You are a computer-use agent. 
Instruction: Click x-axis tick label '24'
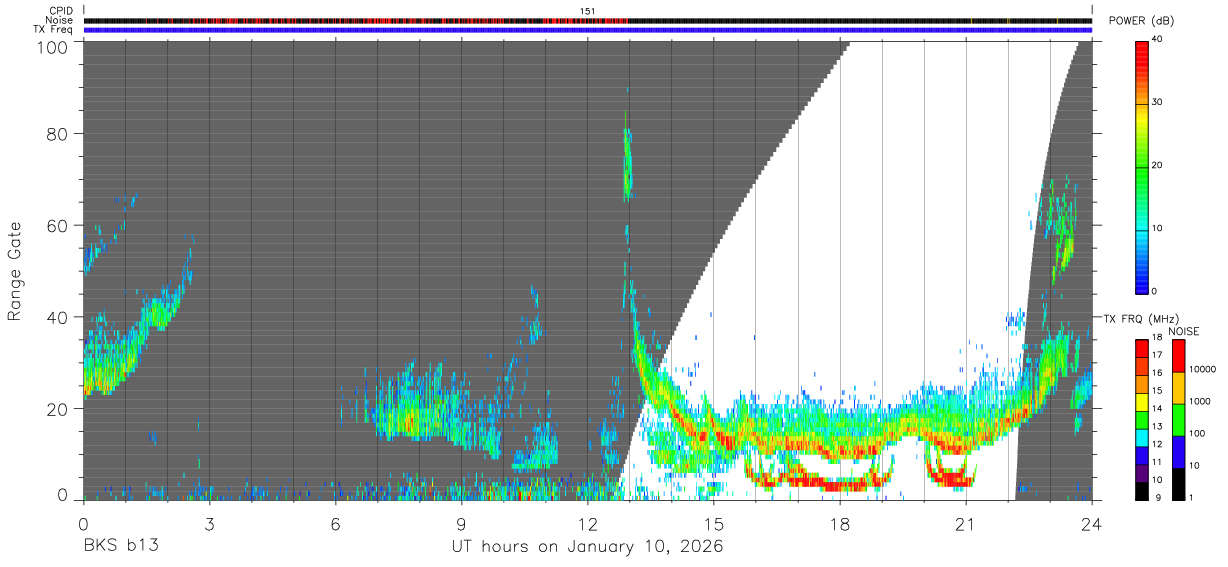pos(1091,523)
